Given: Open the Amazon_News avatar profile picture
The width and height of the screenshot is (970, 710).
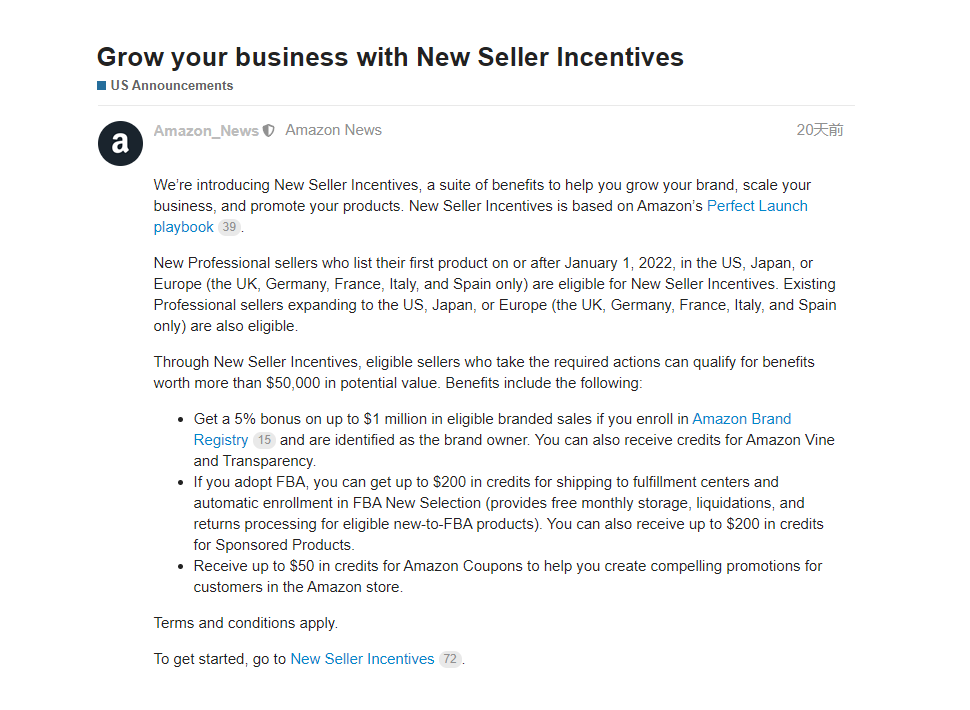Looking at the screenshot, I should click(x=121, y=143).
